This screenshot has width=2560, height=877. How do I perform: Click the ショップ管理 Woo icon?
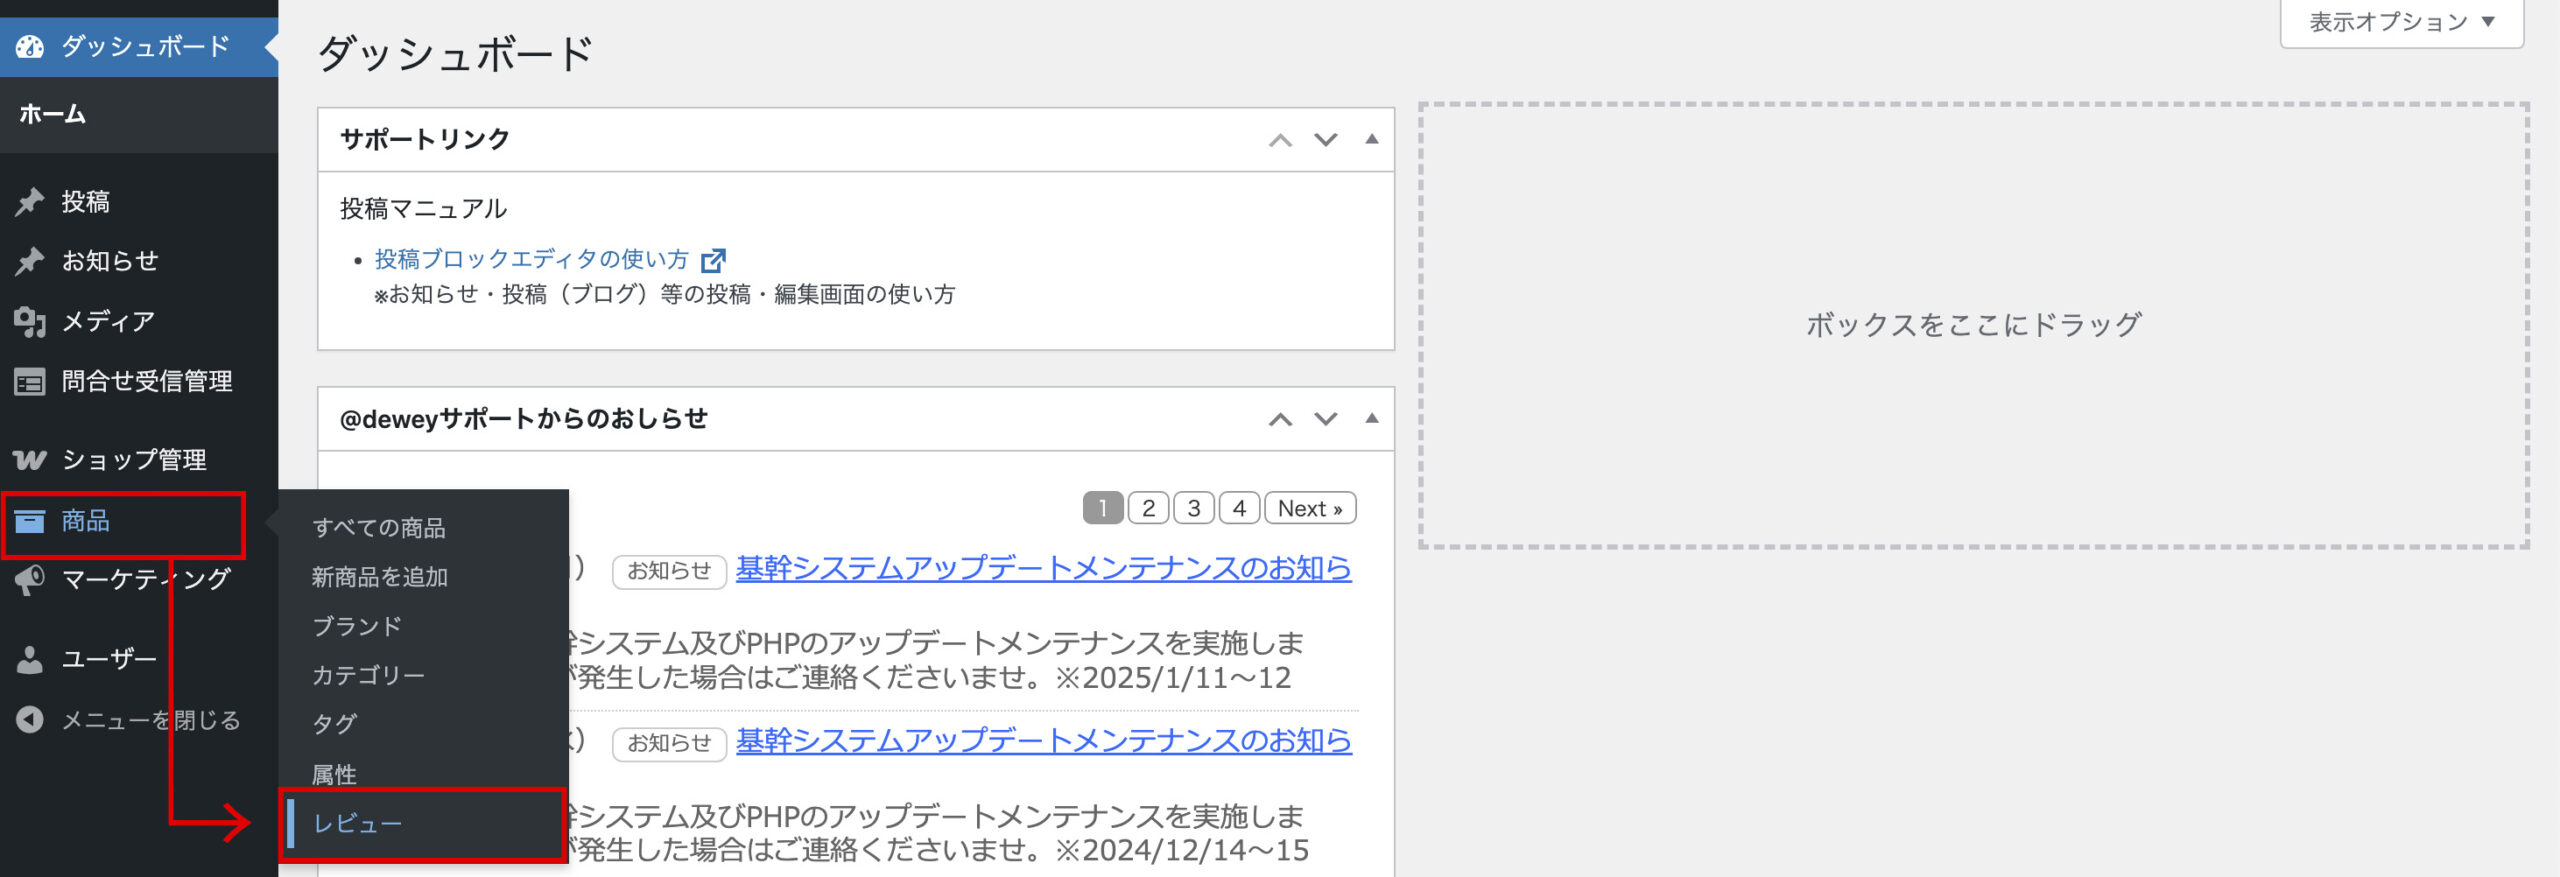pos(30,460)
